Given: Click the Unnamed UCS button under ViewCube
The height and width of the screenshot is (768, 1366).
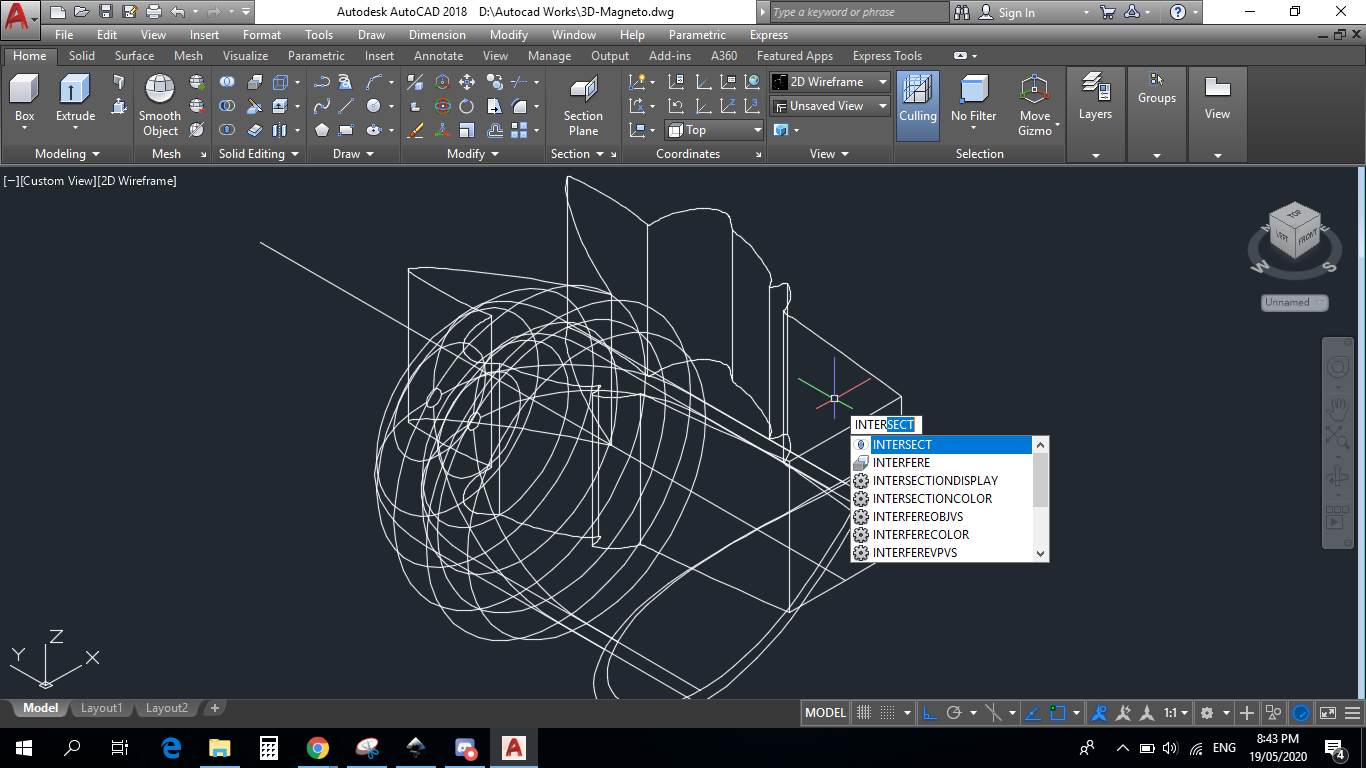Looking at the screenshot, I should point(1294,302).
